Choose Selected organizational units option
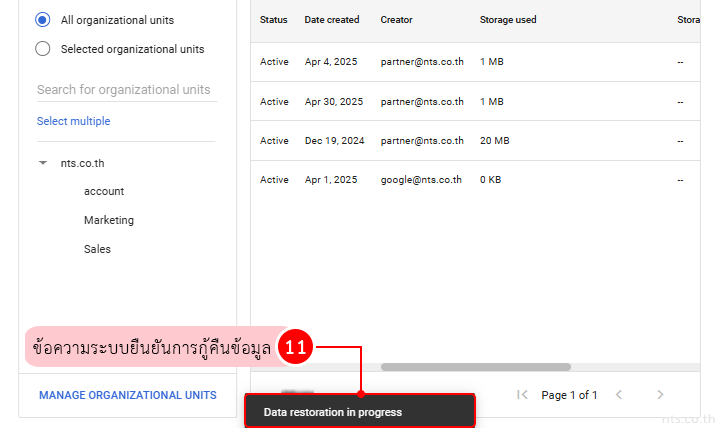720x428 pixels. pyautogui.click(x=42, y=49)
